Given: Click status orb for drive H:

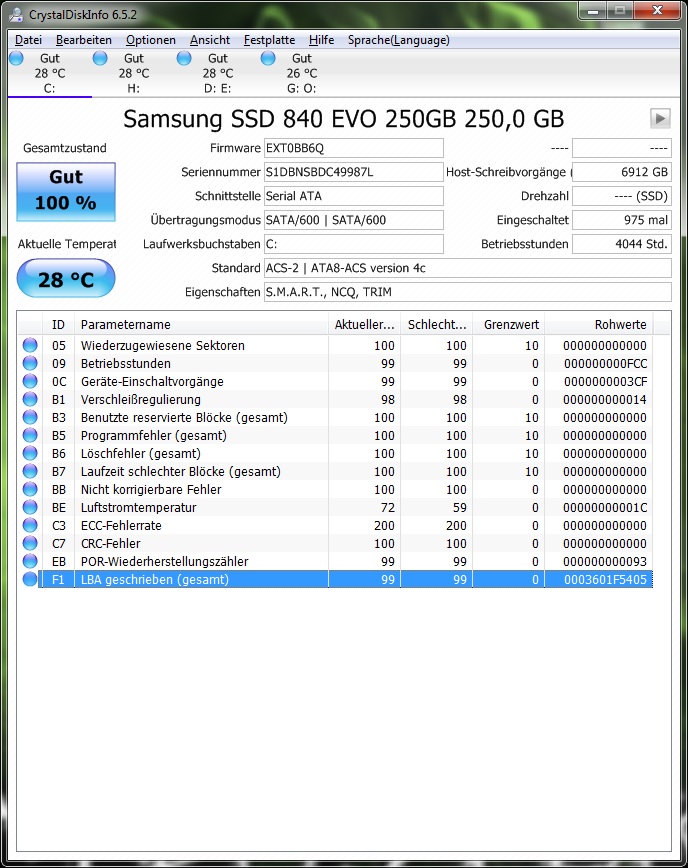Looking at the screenshot, I should click(100, 58).
